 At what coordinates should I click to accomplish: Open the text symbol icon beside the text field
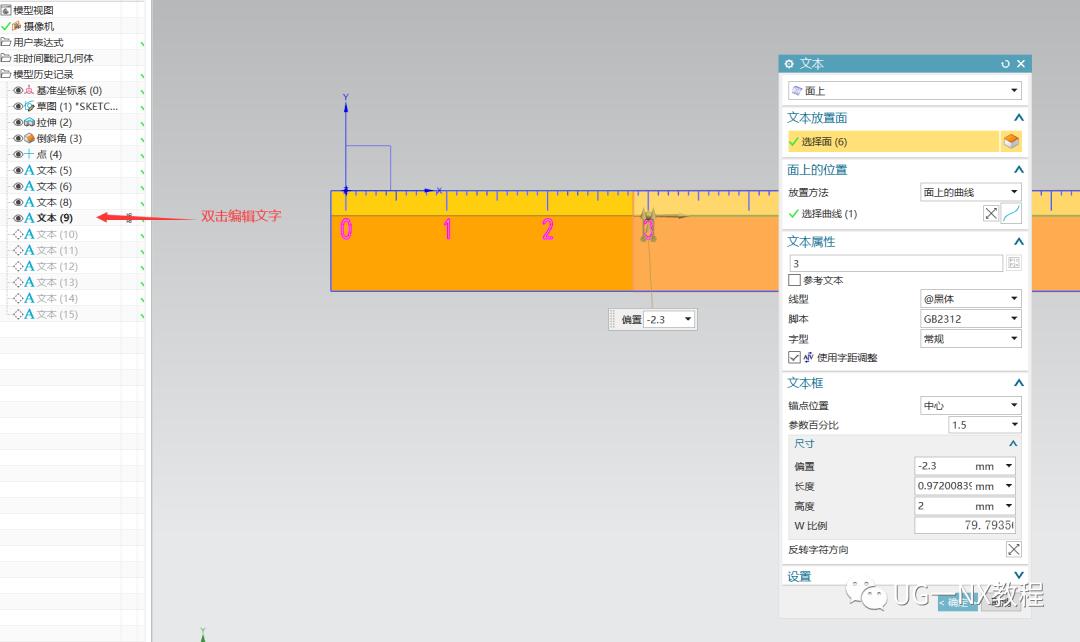pyautogui.click(x=1012, y=262)
